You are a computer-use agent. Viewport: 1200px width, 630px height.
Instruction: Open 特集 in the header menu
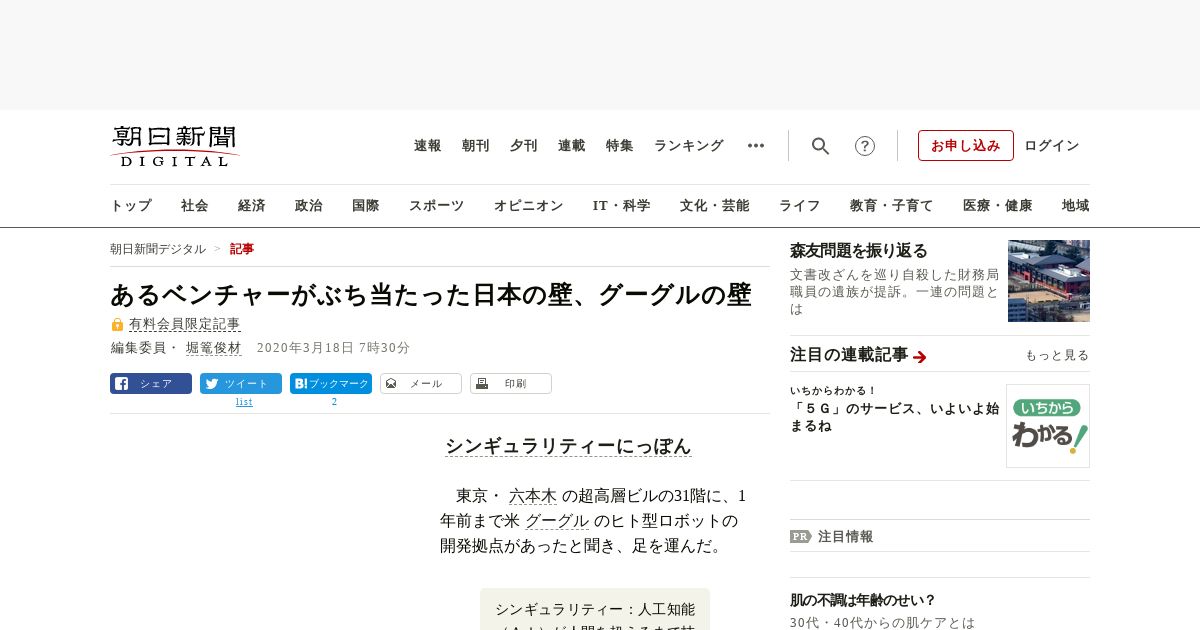click(x=620, y=146)
